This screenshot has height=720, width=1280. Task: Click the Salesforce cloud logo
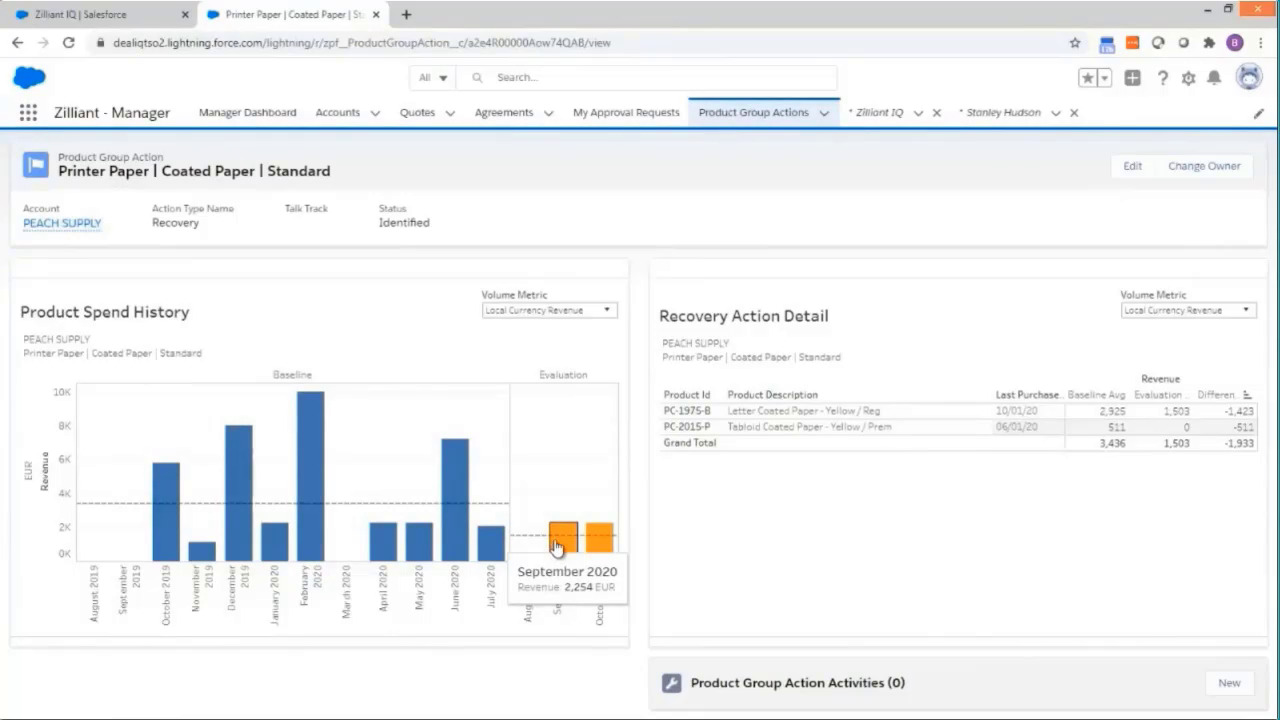30,77
